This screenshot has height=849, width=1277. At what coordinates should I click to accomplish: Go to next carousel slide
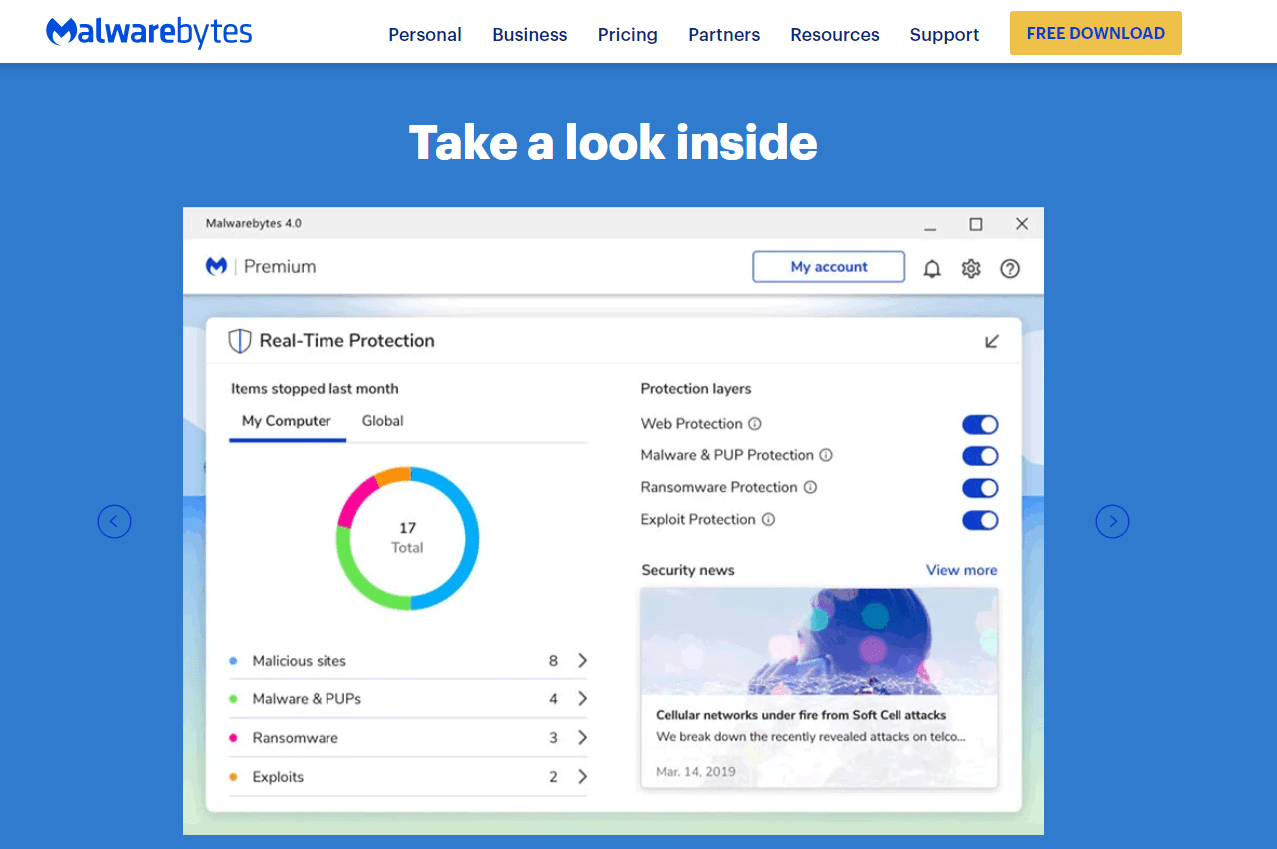1112,521
